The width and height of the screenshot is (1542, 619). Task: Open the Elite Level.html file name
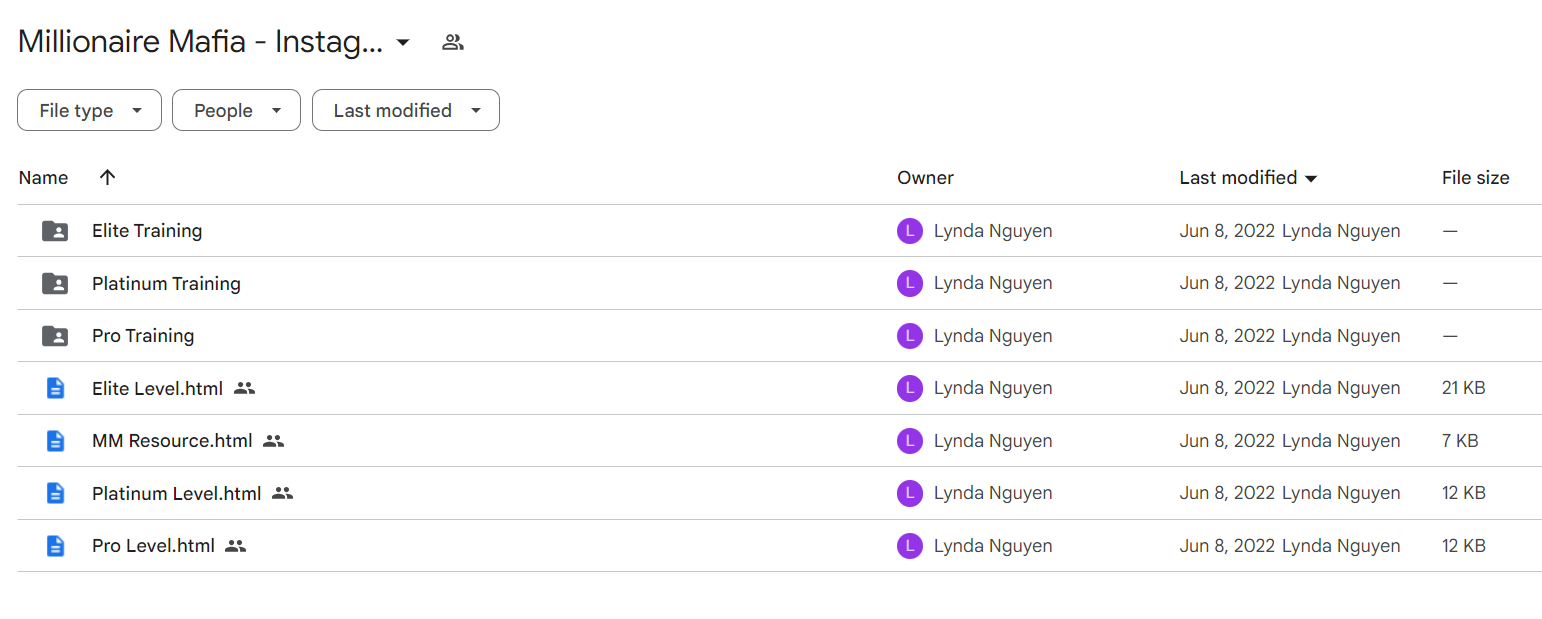[157, 388]
